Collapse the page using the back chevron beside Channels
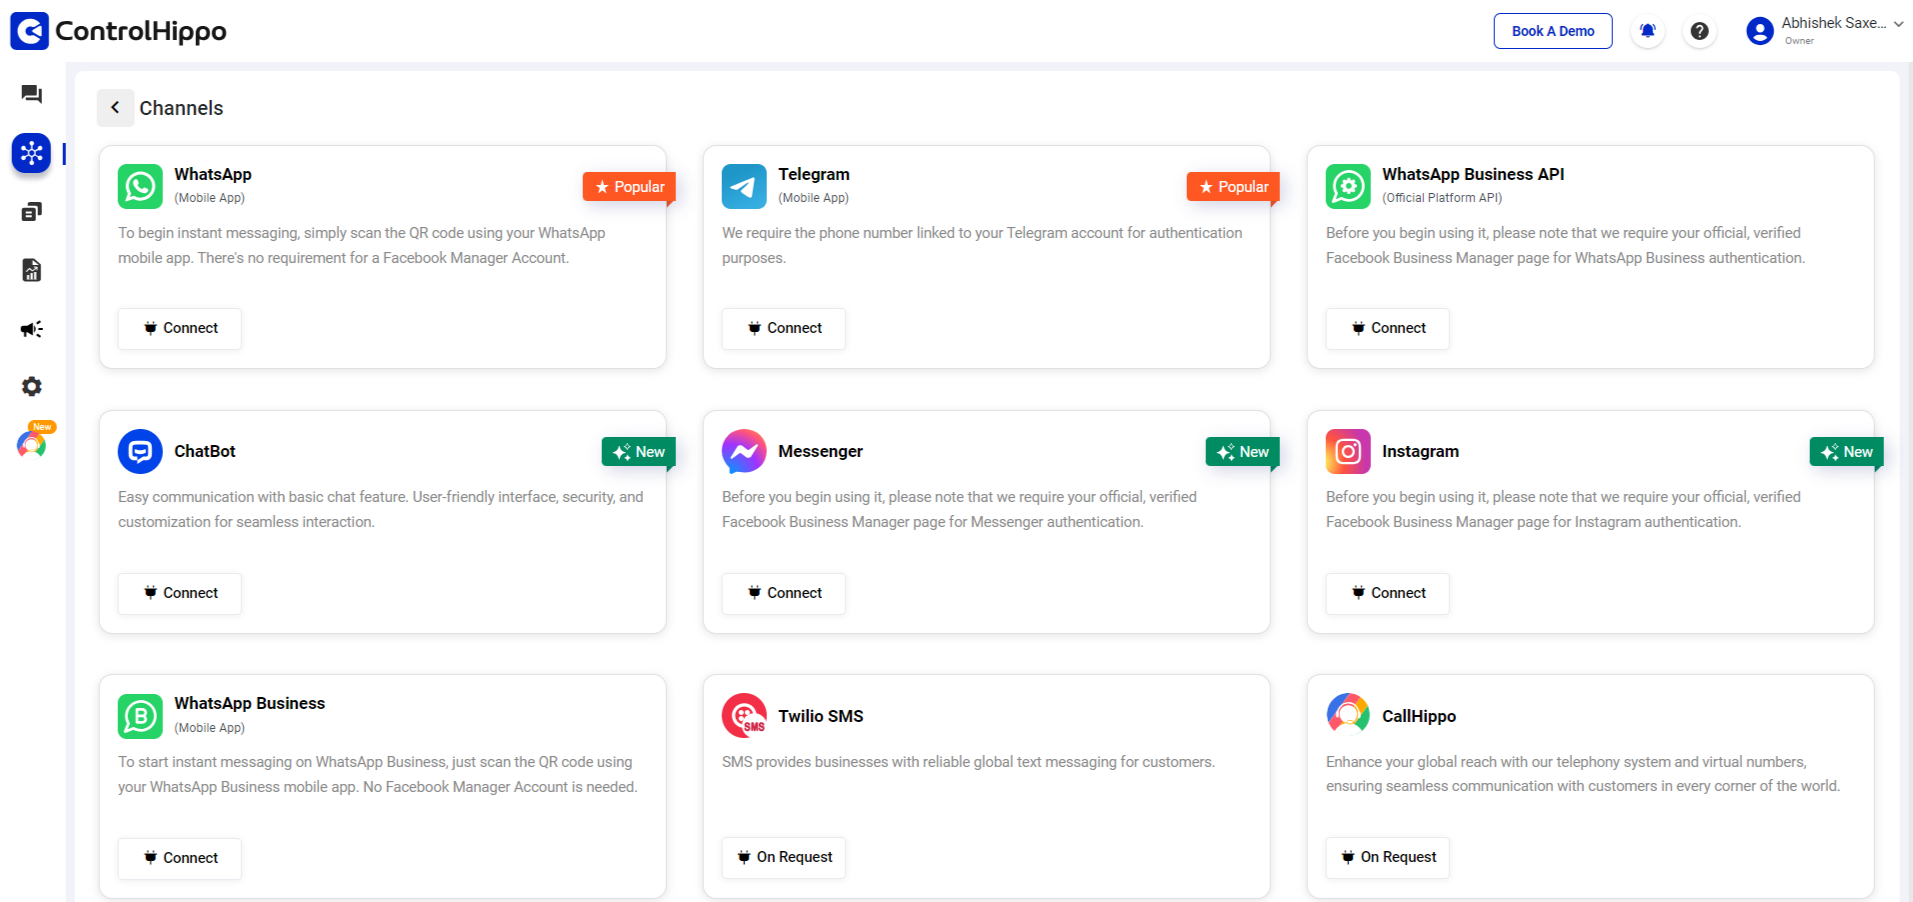Screen dimensions: 1913x902 (115, 107)
